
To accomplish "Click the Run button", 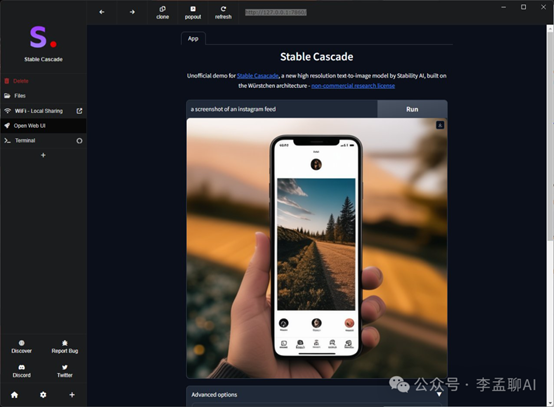I will click(x=412, y=109).
